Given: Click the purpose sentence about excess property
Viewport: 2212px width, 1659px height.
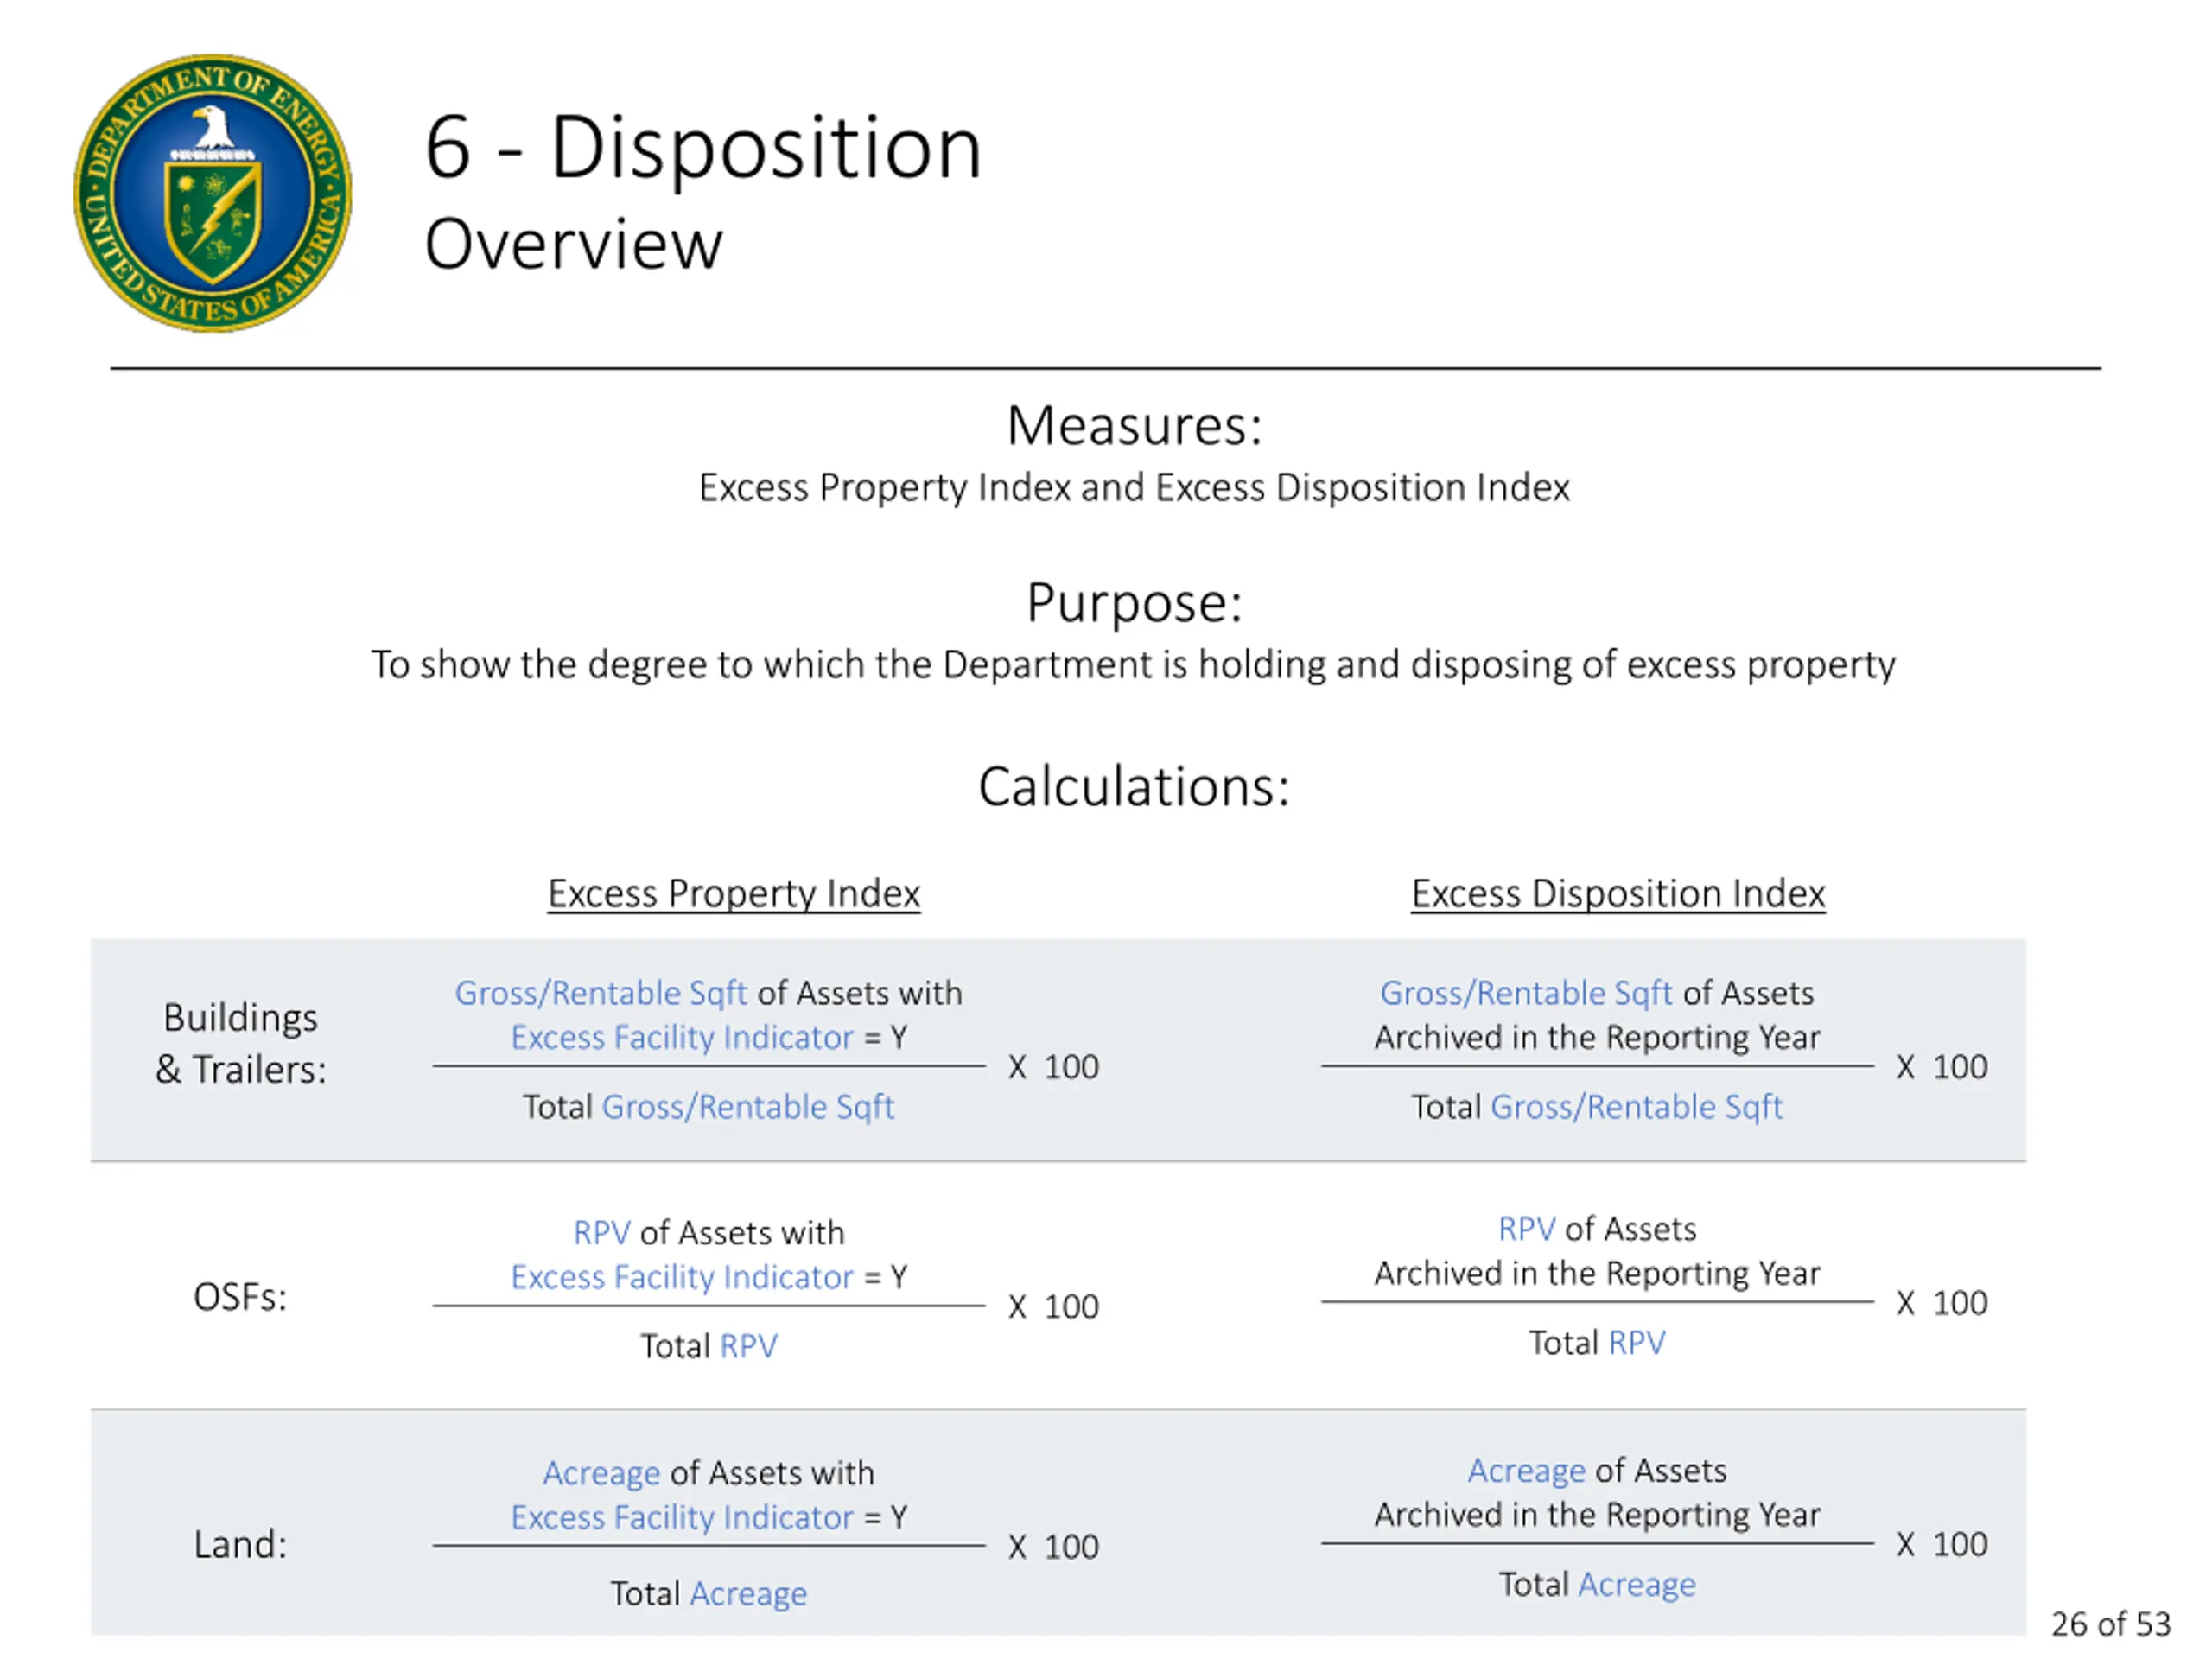Looking at the screenshot, I should click(x=1132, y=665).
